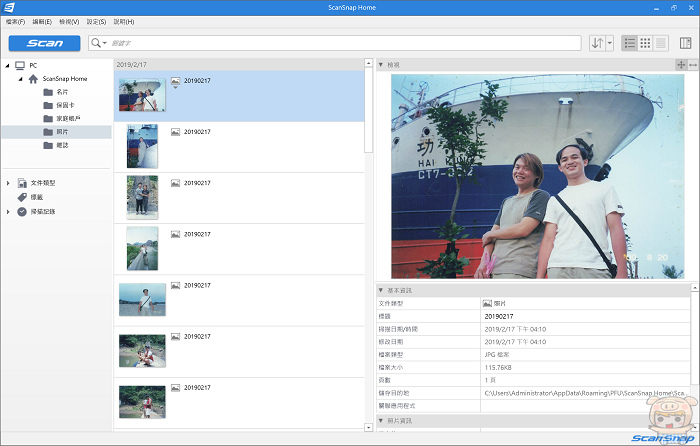700x446 pixels.
Task: Click the 20190217 title field in info panel
Action: (585, 317)
